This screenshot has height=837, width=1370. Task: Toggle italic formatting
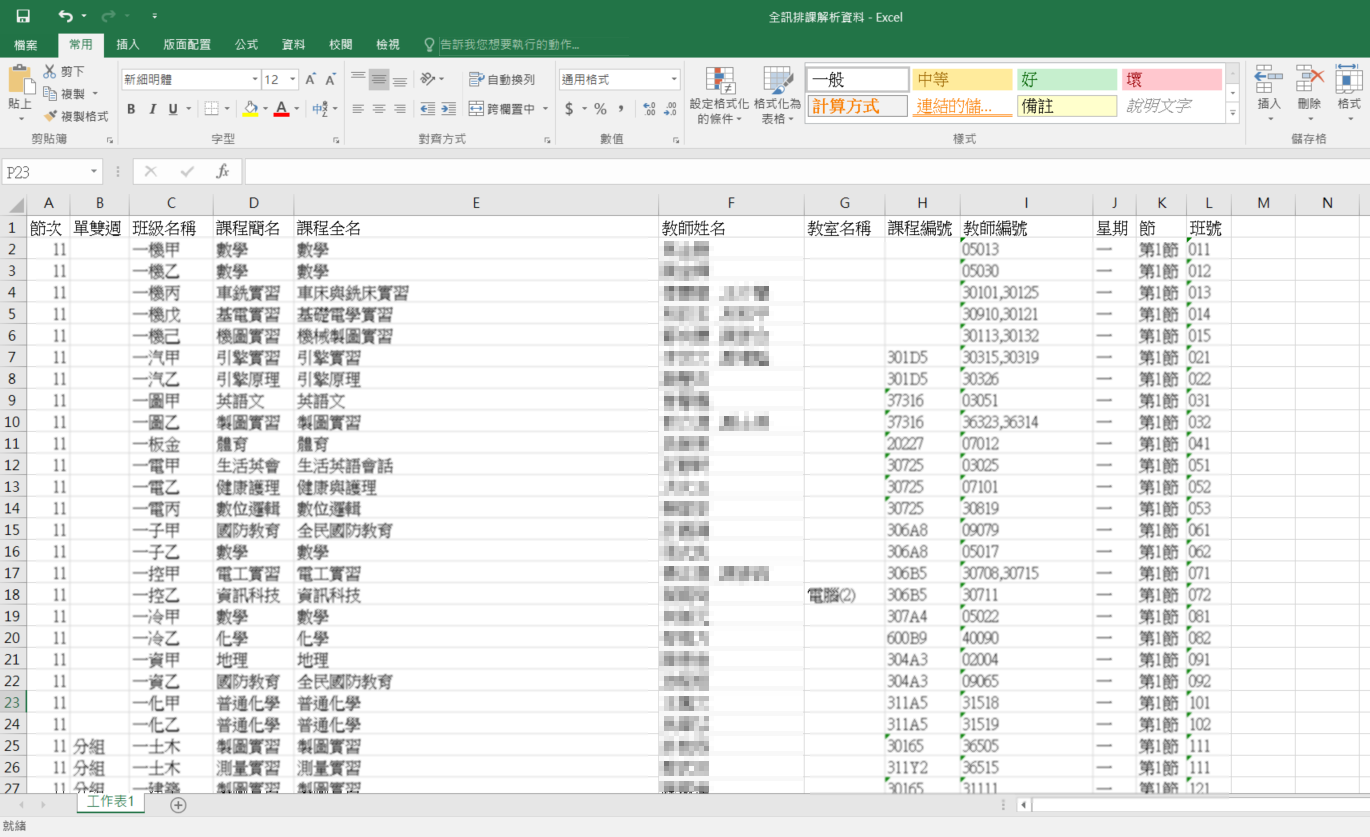click(152, 109)
